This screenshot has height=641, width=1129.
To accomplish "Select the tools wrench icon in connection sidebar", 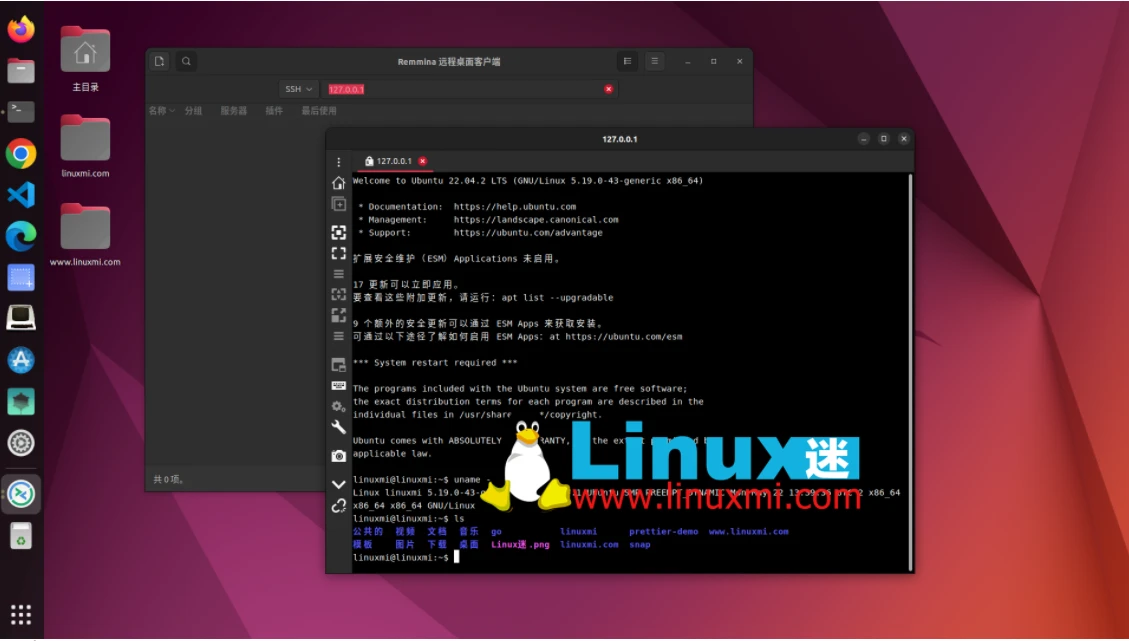I will [x=338, y=427].
